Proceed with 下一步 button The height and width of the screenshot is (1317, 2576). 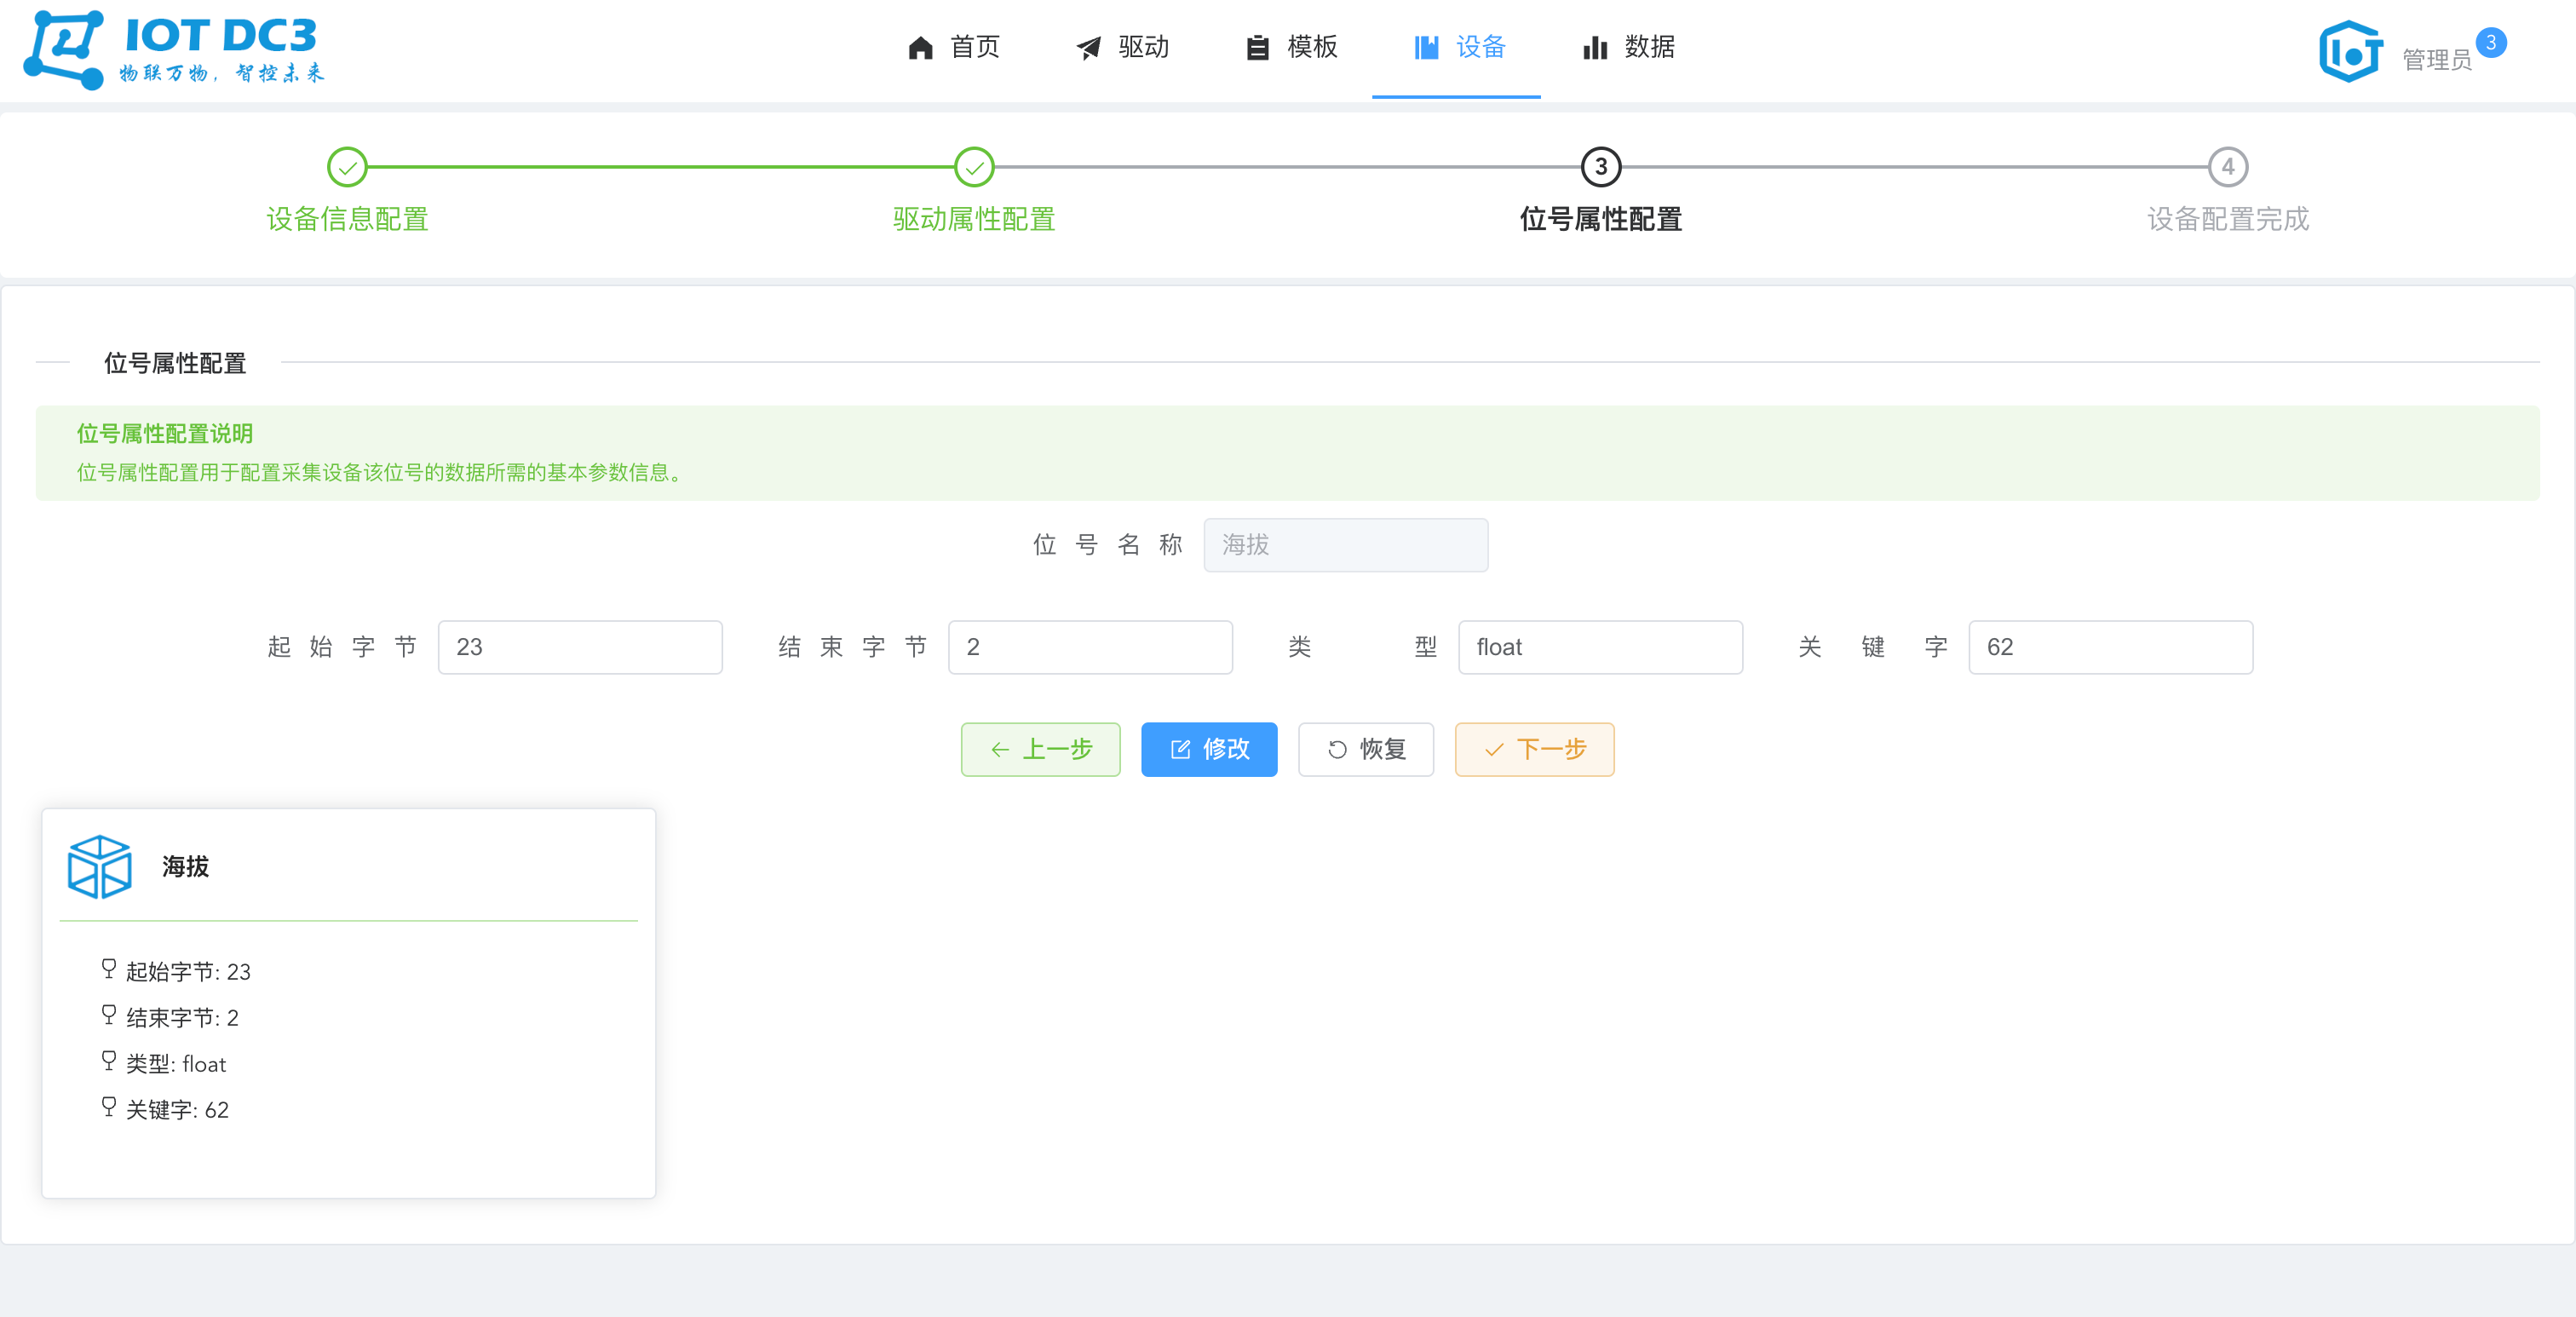coord(1534,749)
